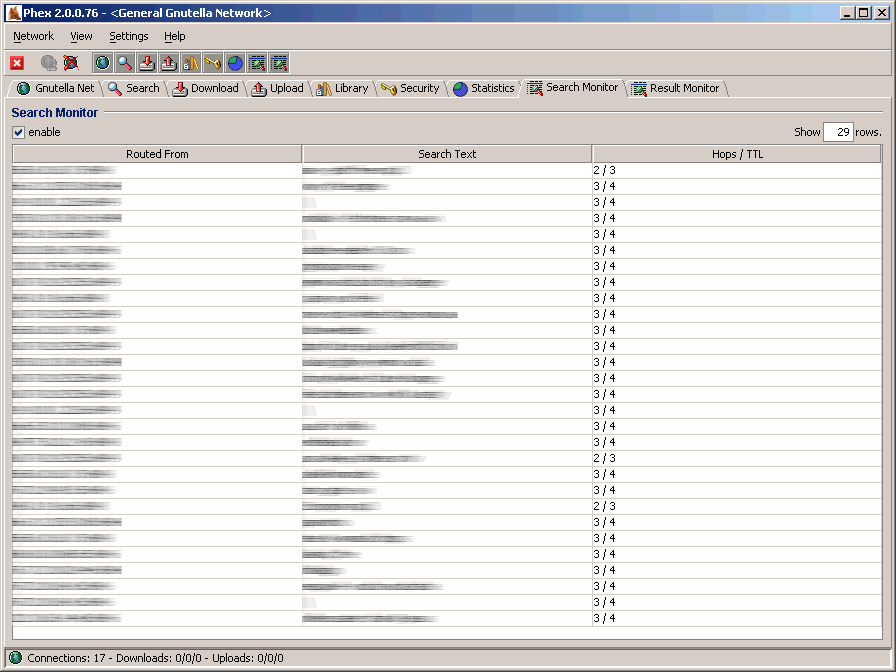Click the Show rows number field
The height and width of the screenshot is (672, 896).
[x=838, y=132]
